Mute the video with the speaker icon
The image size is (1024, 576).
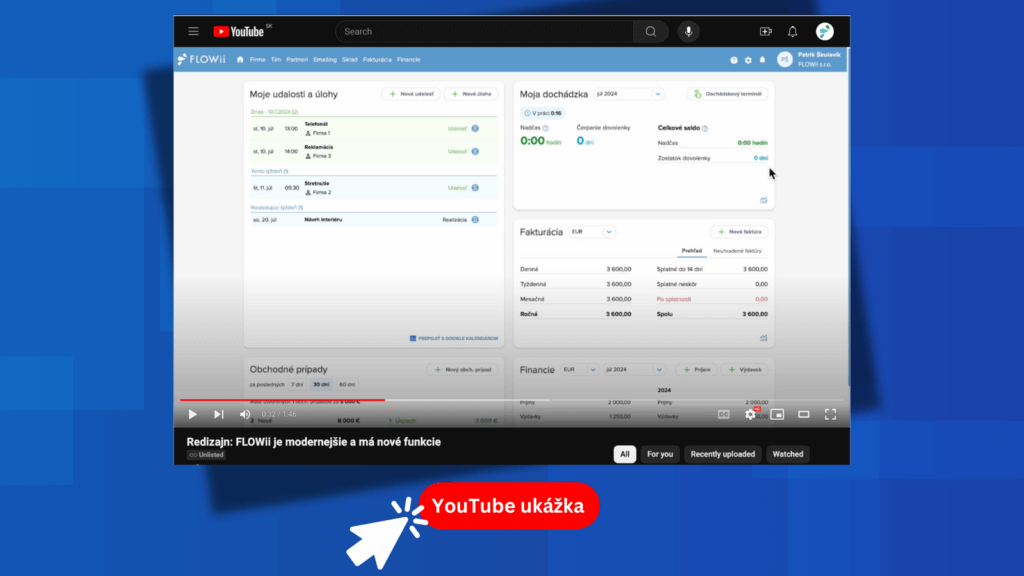tap(245, 414)
